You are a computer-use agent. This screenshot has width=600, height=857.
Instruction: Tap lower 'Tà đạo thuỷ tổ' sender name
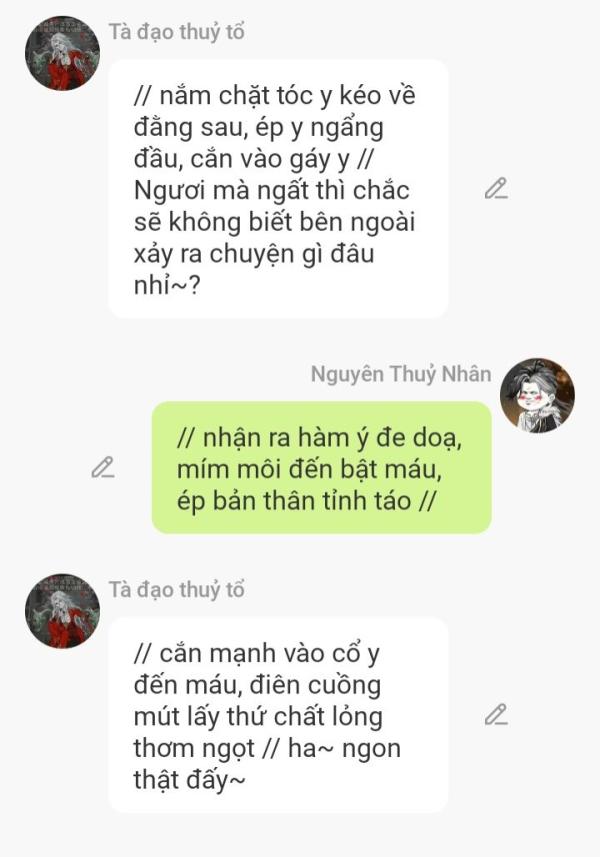177,590
